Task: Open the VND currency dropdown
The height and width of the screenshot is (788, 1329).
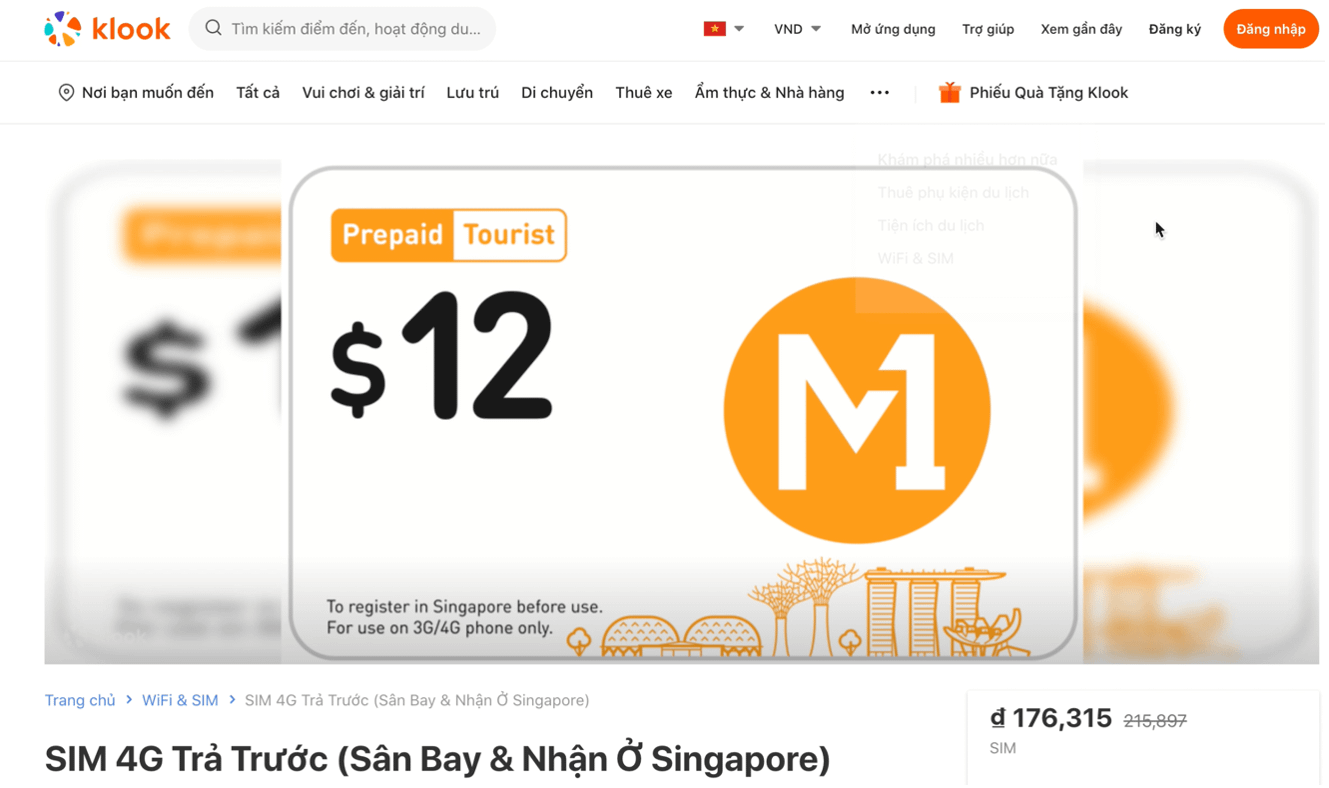Action: tap(797, 29)
